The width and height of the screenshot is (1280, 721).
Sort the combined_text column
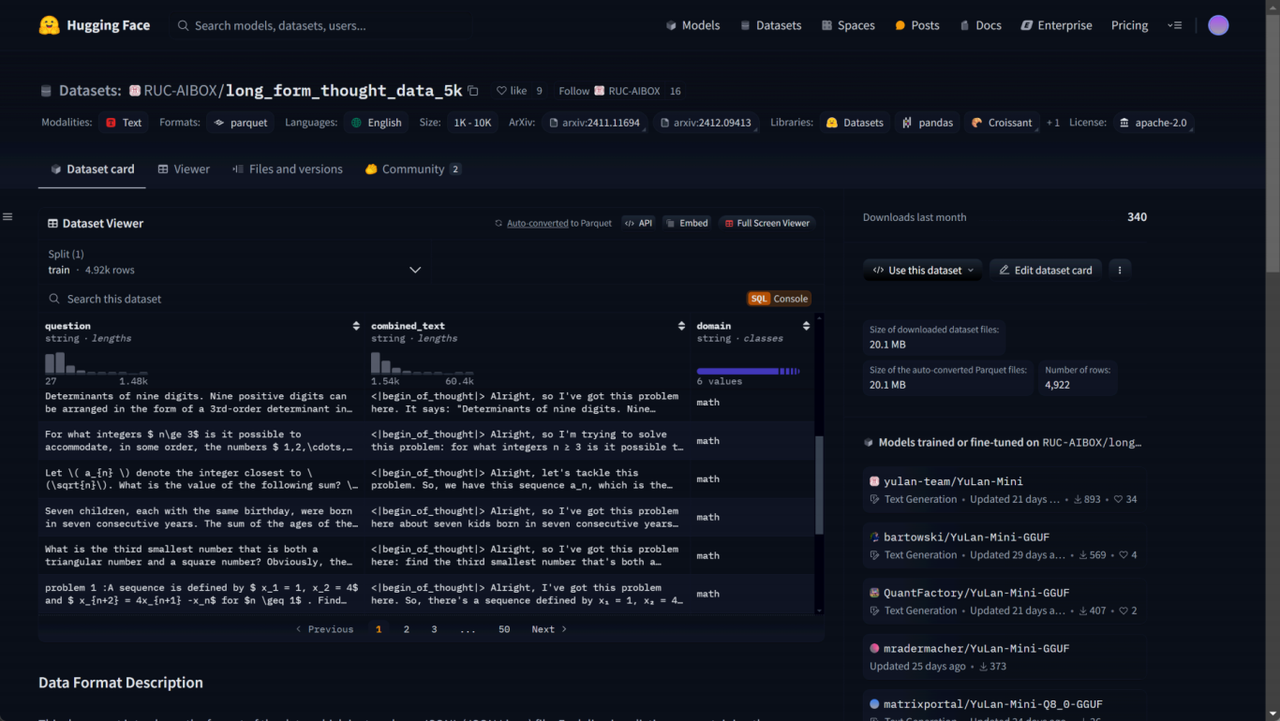(681, 326)
